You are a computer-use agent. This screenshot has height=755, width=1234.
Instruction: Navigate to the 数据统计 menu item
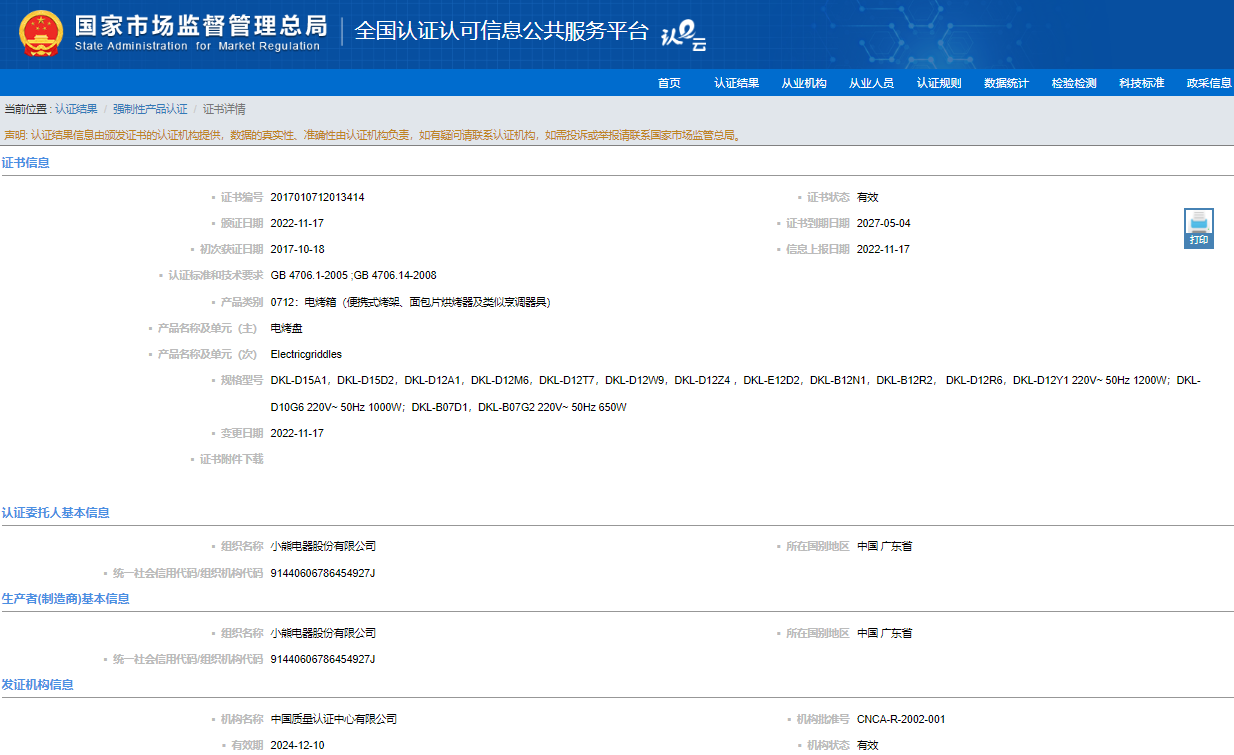click(x=1006, y=83)
